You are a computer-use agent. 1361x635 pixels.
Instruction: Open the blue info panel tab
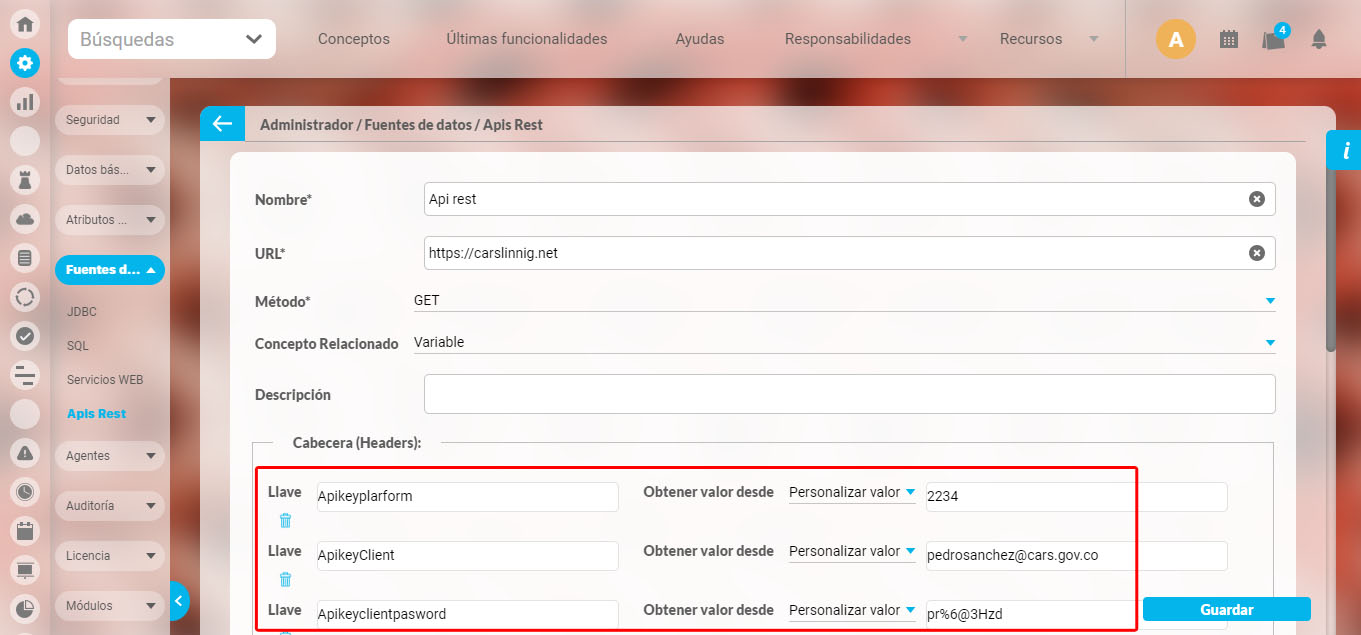pyautogui.click(x=1345, y=151)
